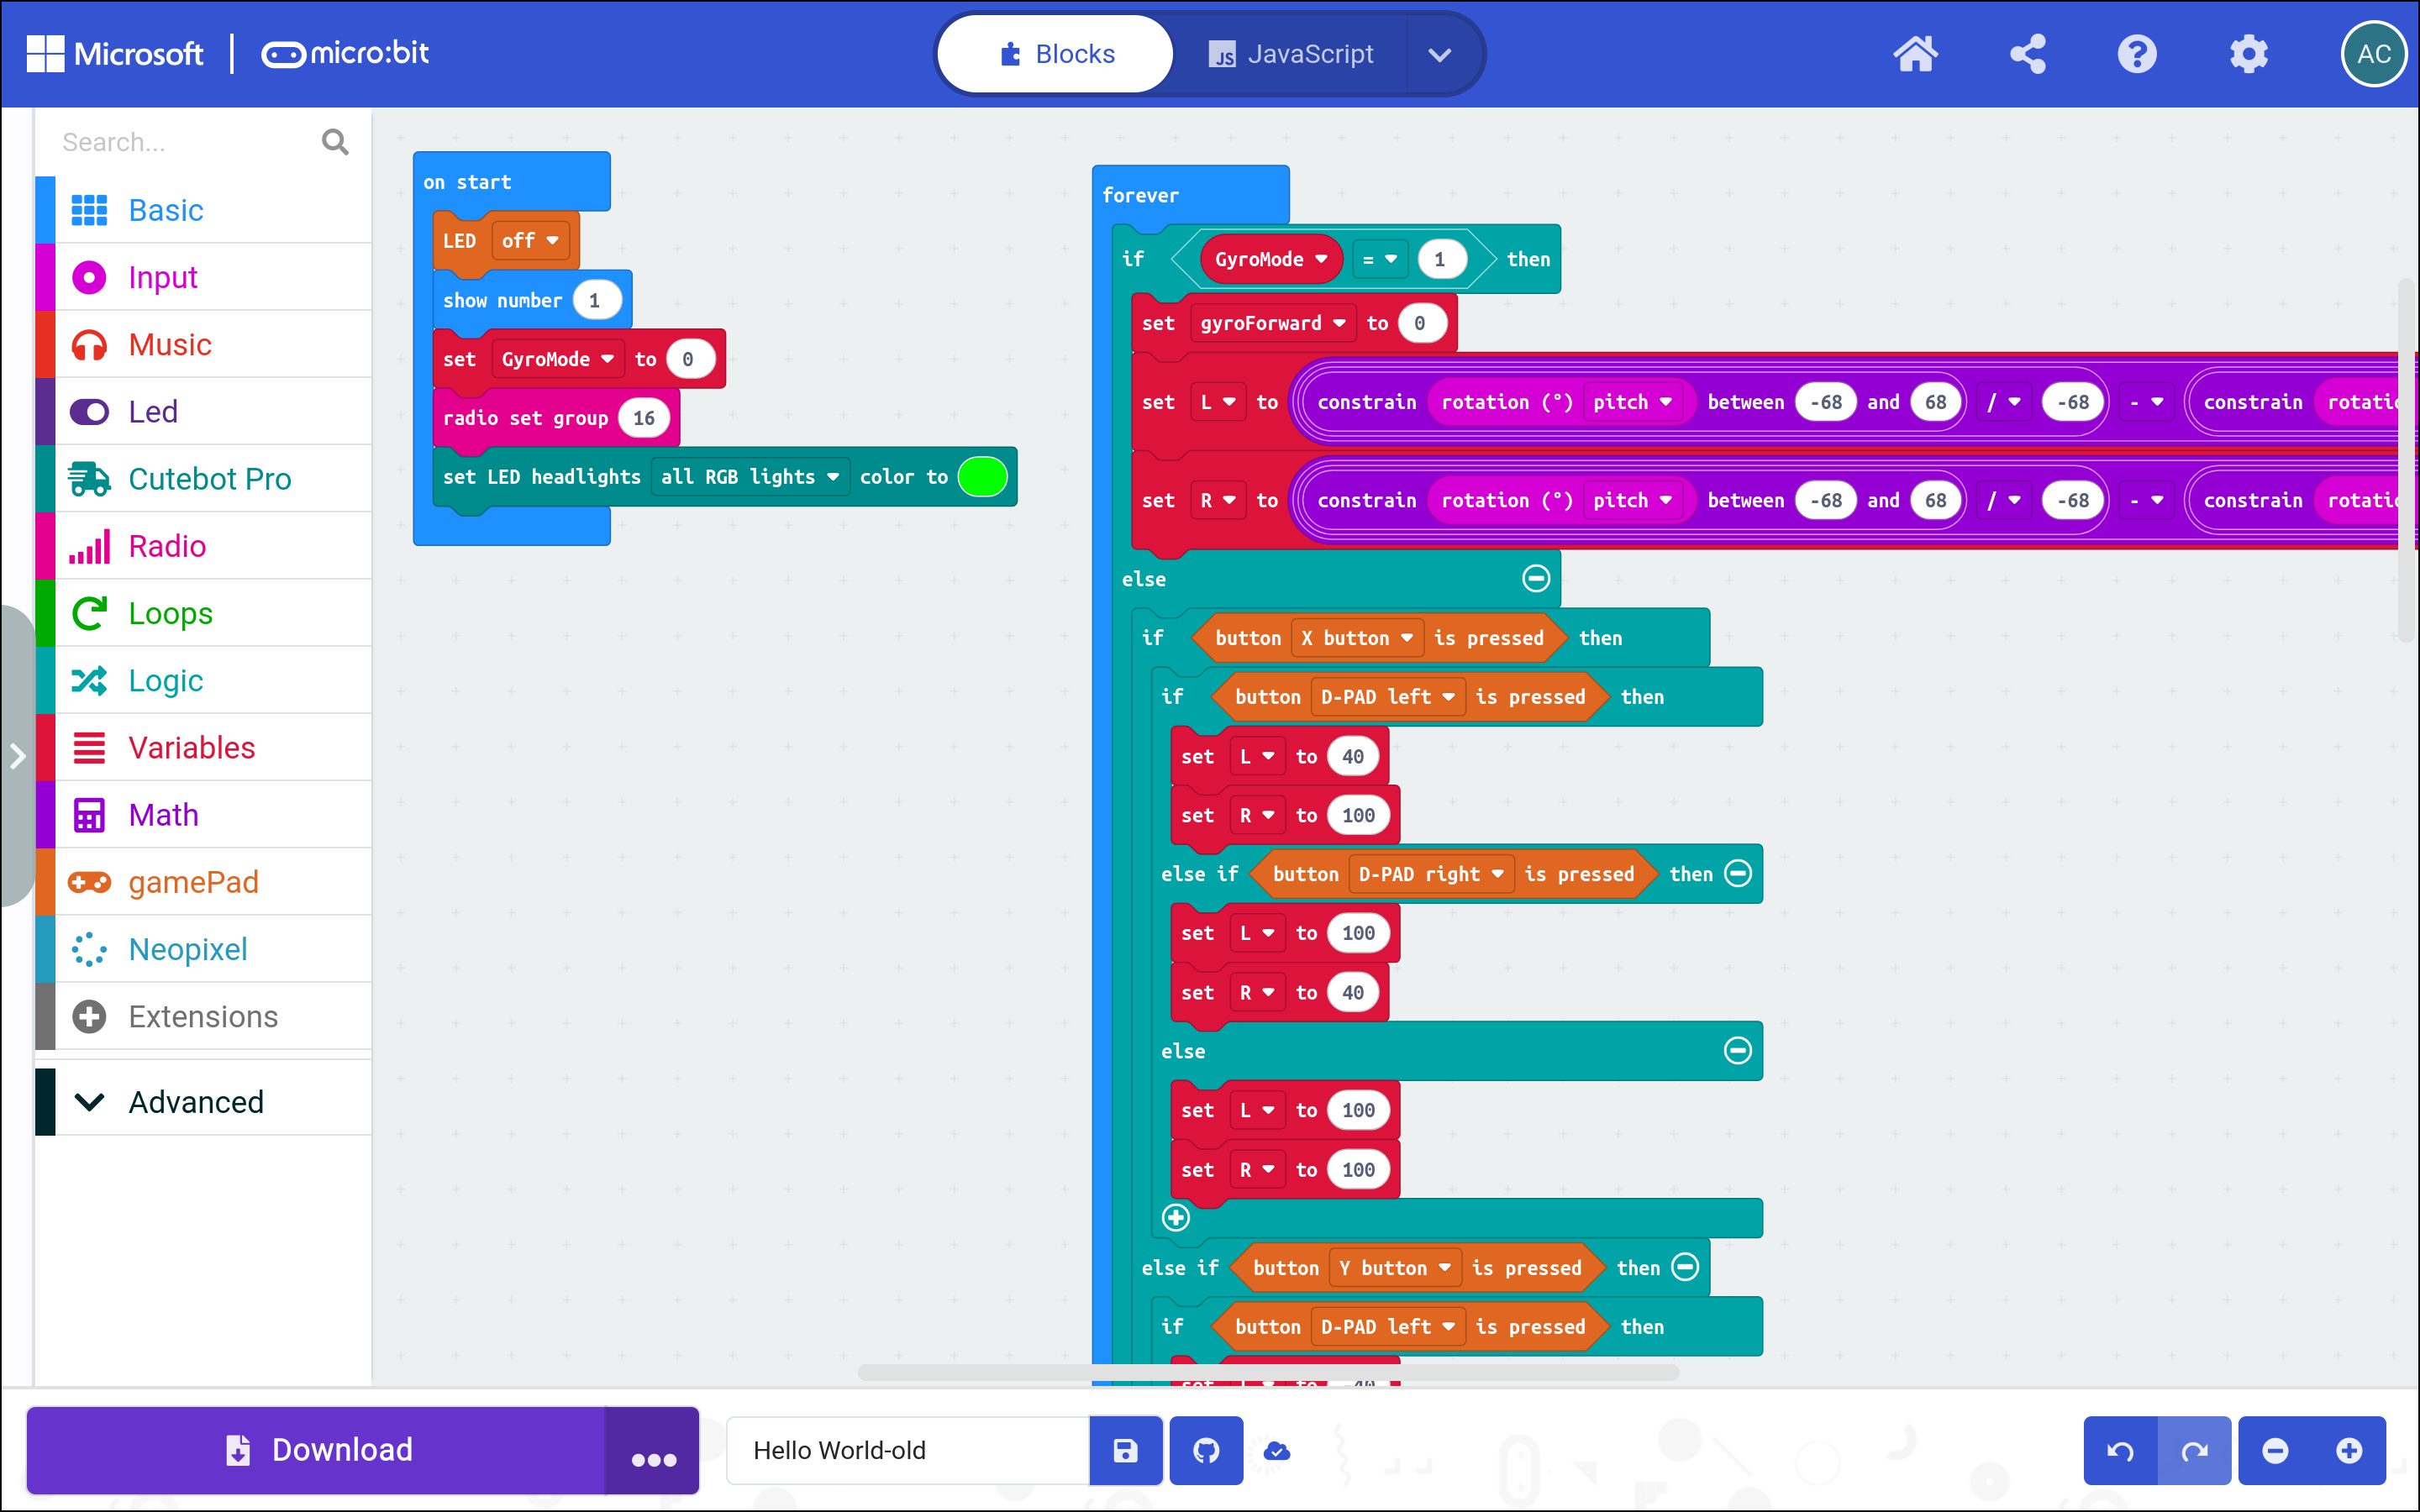
Task: Open the gyroForward variable dropdown
Action: tap(1272, 323)
